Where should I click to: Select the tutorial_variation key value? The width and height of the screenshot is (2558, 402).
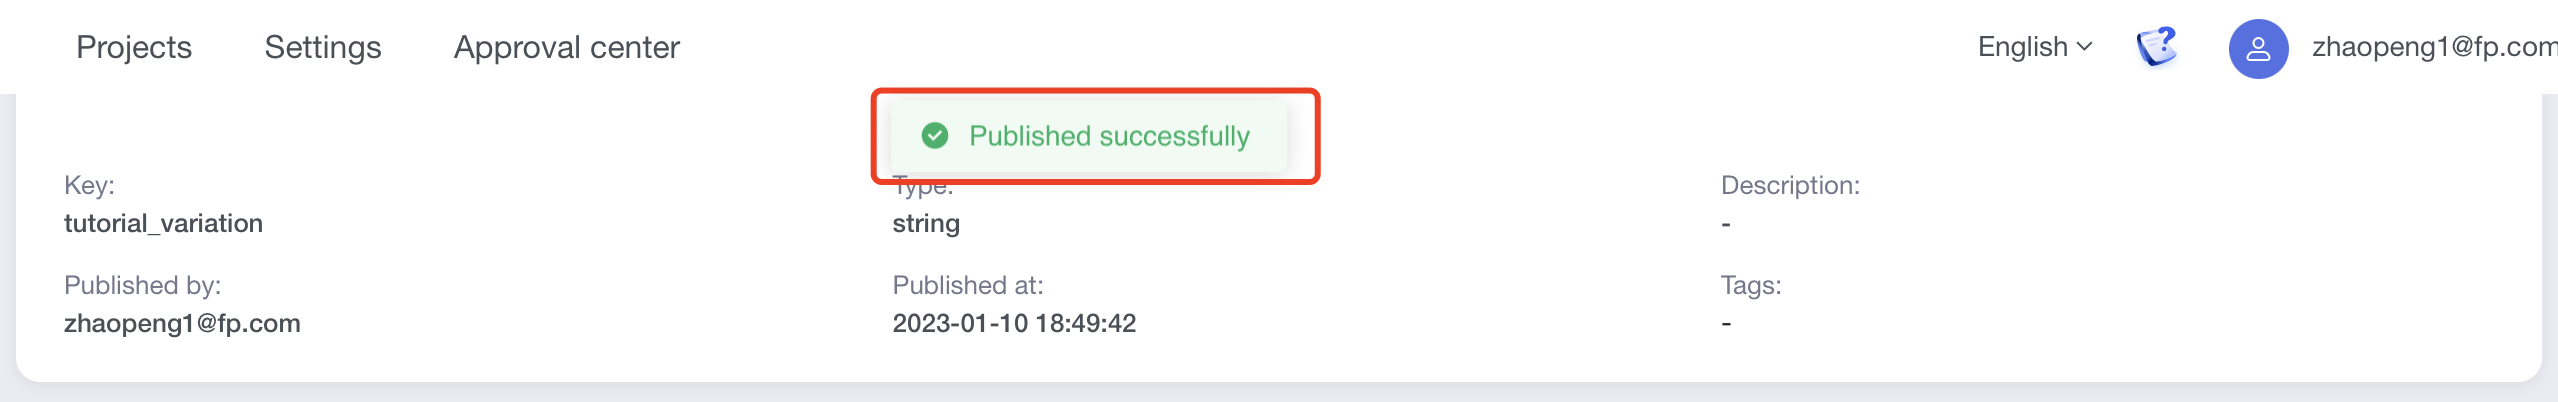click(163, 223)
